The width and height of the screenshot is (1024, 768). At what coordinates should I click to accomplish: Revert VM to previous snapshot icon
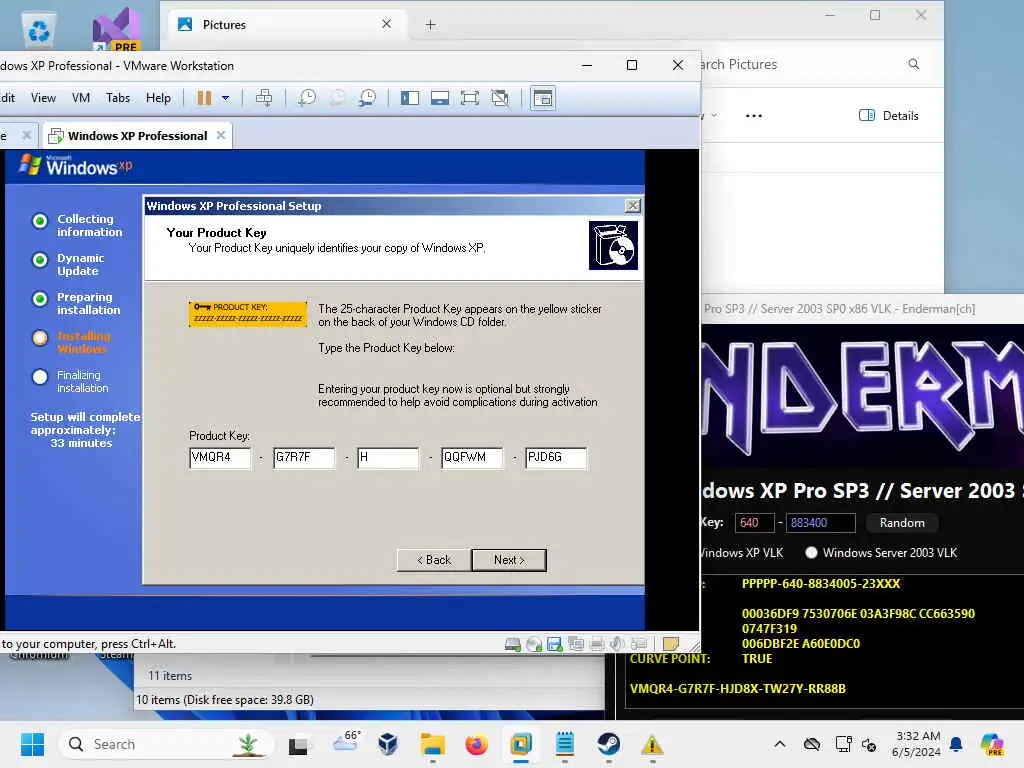tap(338, 98)
